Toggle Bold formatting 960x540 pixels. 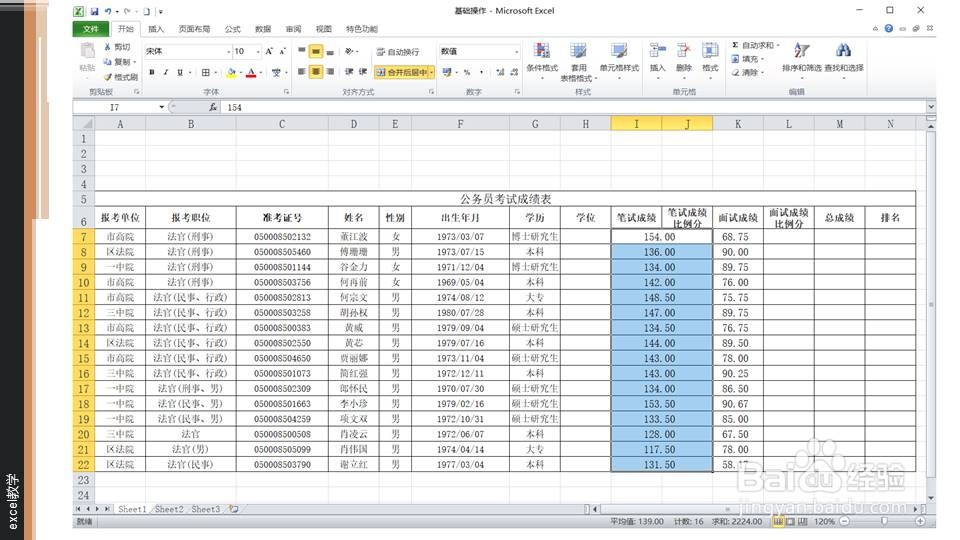click(152, 72)
